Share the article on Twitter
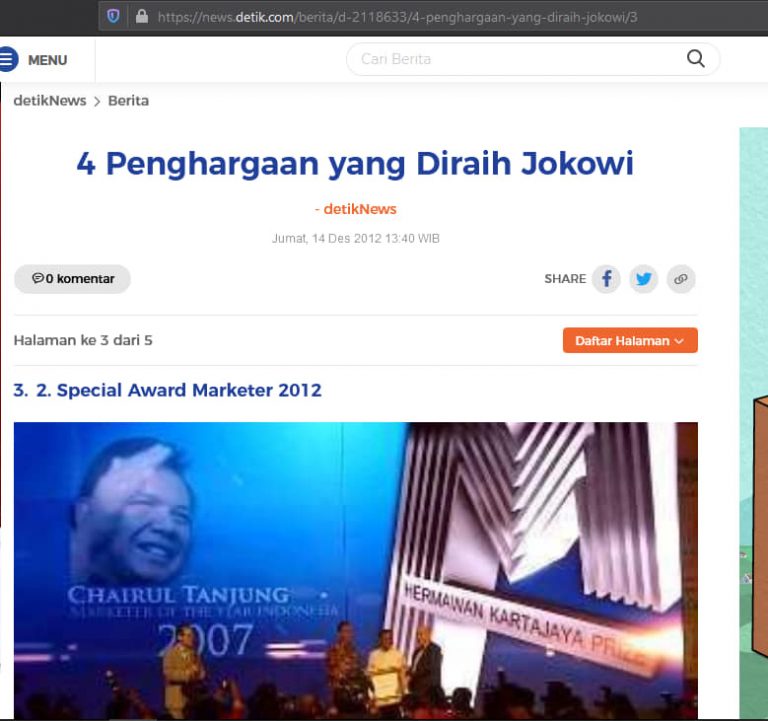Image resolution: width=768 pixels, height=721 pixels. click(644, 279)
